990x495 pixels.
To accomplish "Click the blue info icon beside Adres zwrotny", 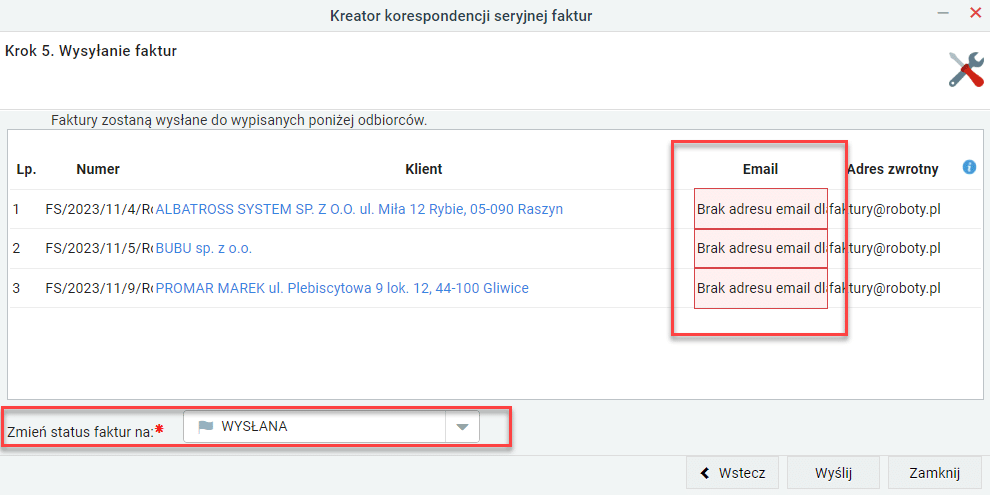I will coord(969,167).
